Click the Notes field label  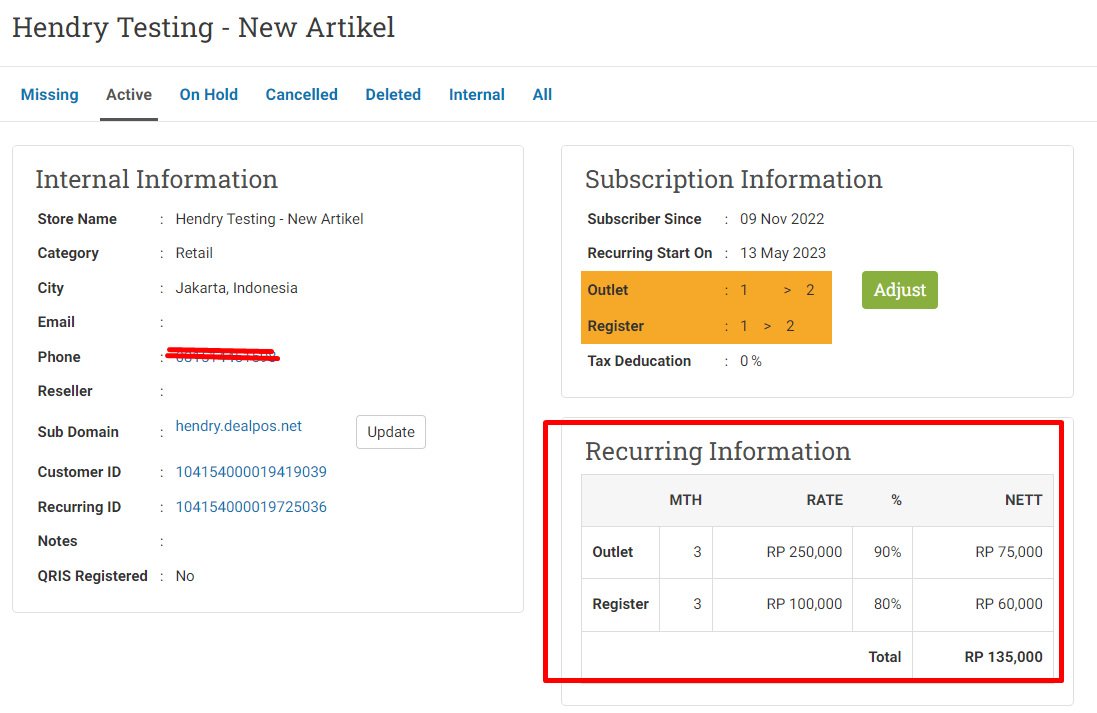click(57, 542)
